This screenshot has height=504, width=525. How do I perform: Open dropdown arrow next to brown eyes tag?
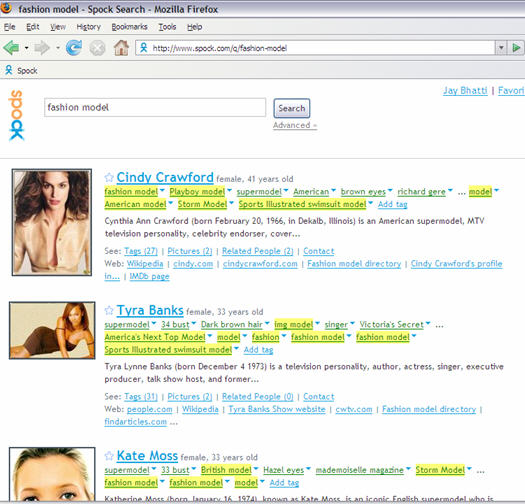point(390,191)
